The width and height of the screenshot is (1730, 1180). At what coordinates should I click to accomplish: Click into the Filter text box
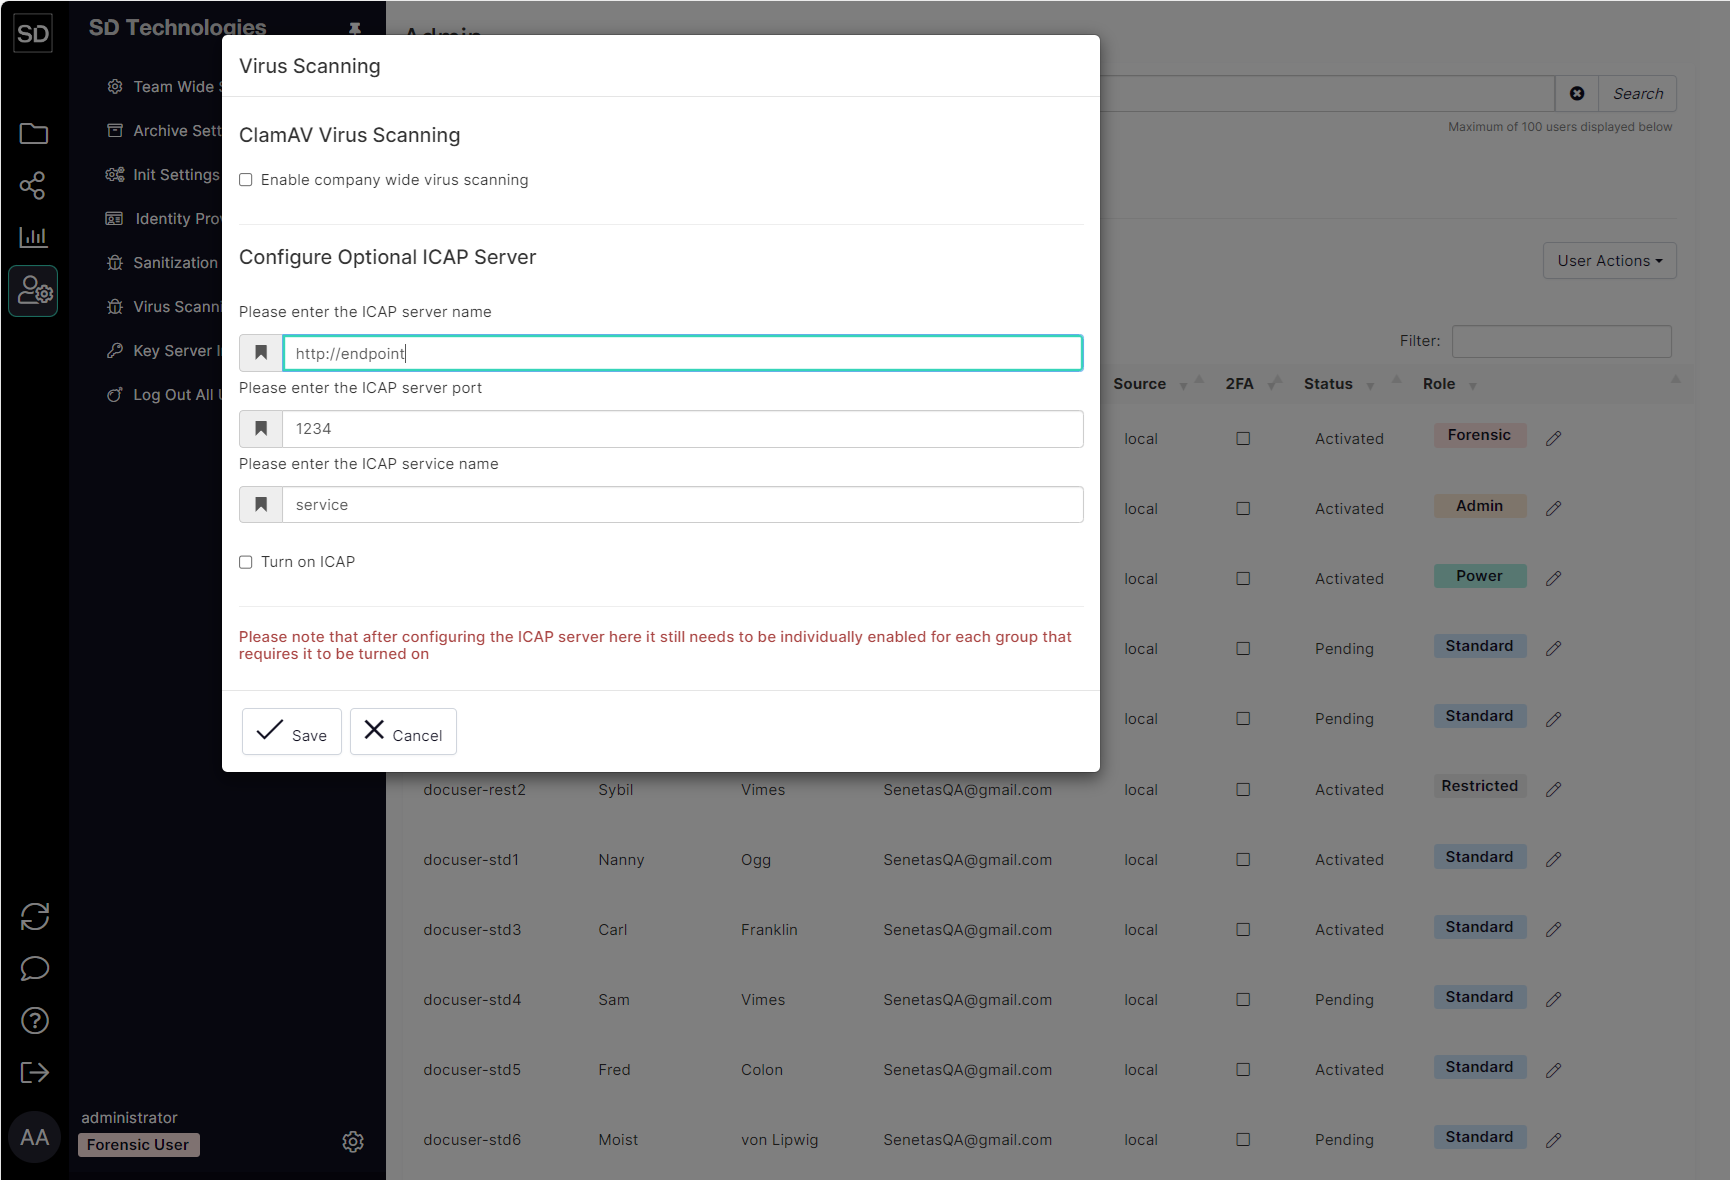(1562, 341)
